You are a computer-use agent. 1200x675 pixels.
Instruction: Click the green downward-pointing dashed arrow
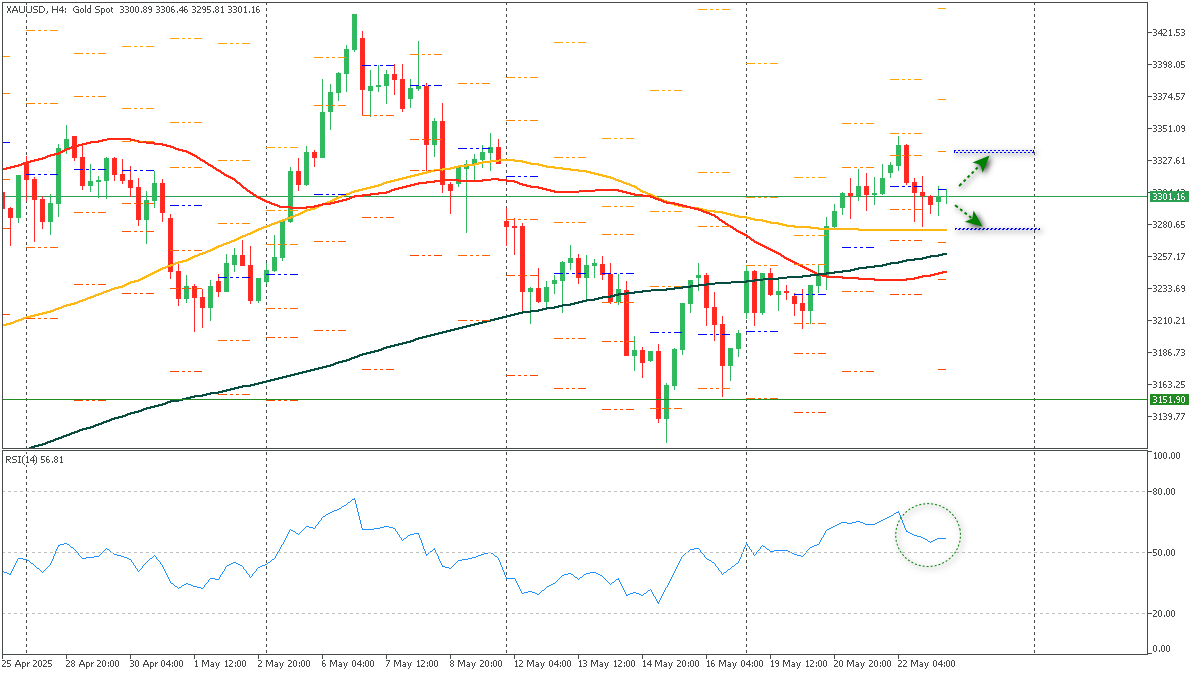[969, 215]
